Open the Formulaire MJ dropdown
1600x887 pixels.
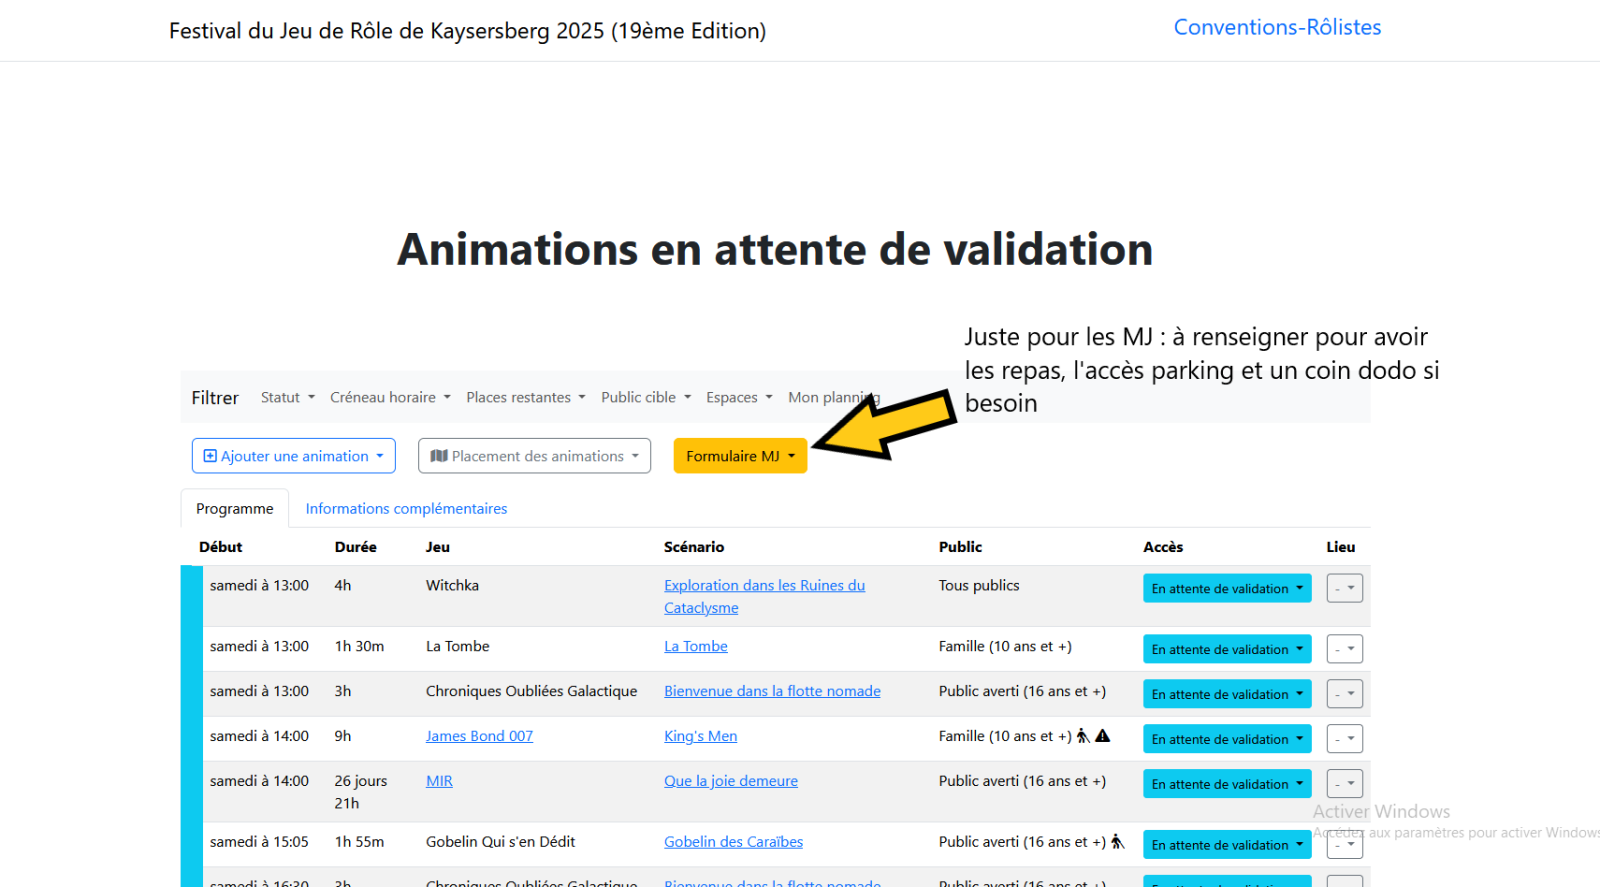click(x=740, y=456)
